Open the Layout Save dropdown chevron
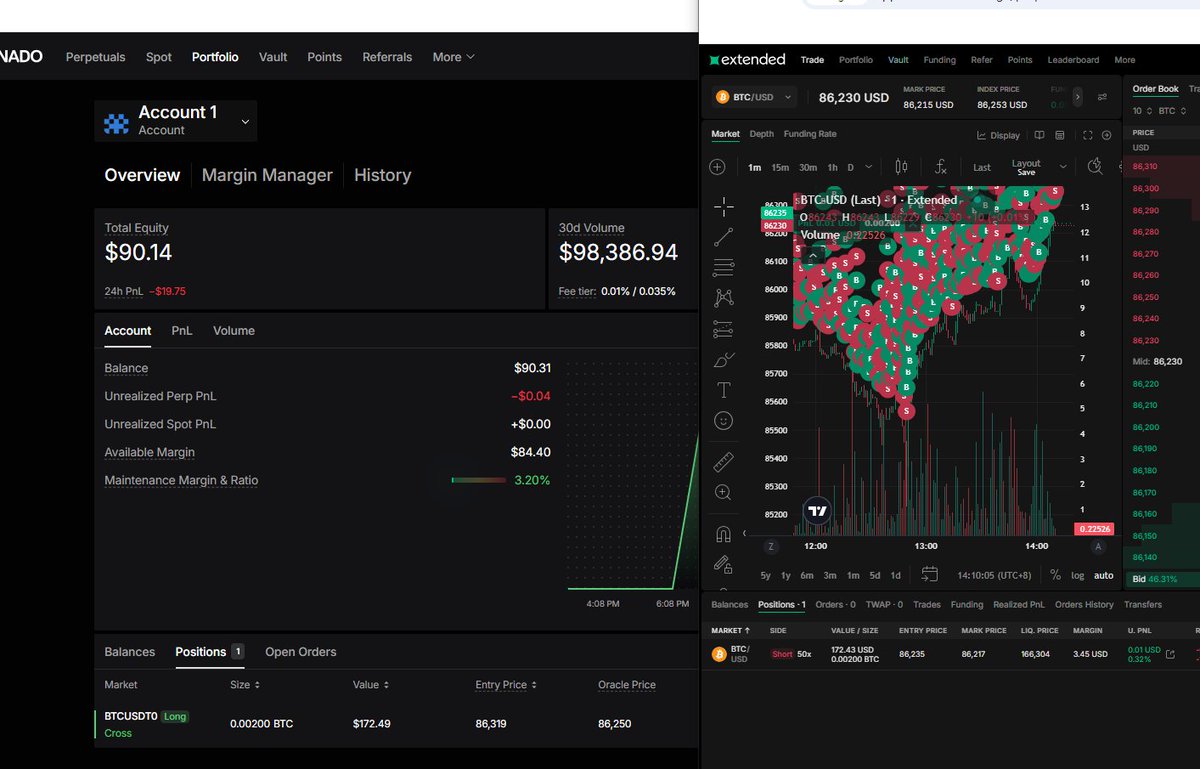The height and width of the screenshot is (769, 1200). point(1062,167)
